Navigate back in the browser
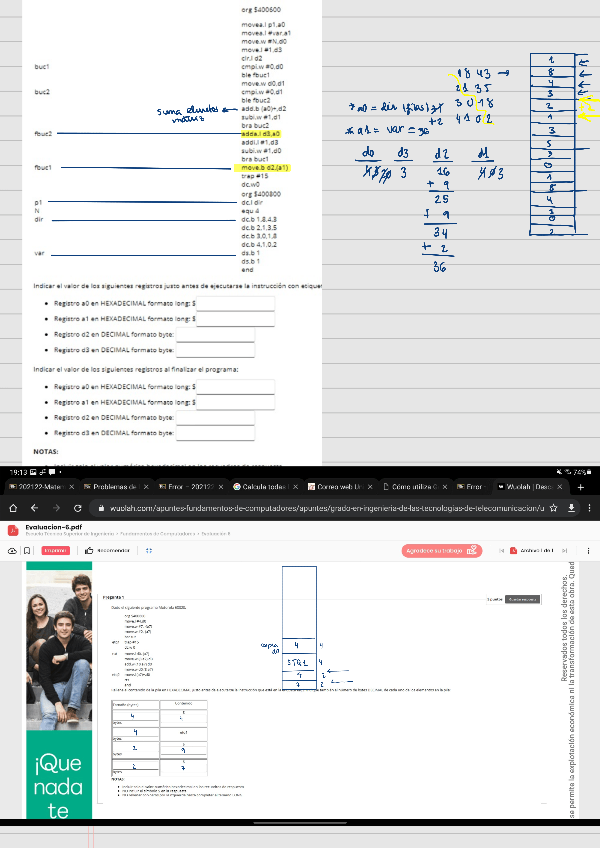This screenshot has height=848, width=600. pos(34,508)
